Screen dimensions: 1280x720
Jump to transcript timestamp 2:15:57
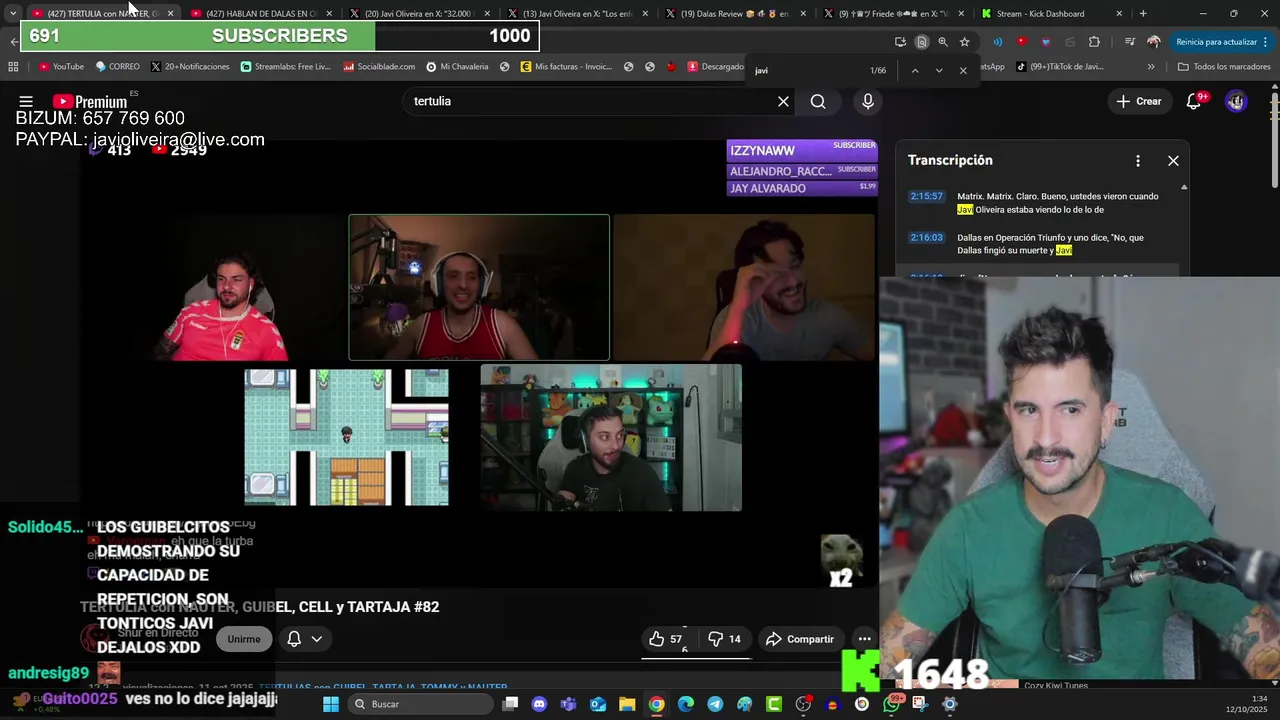[x=926, y=196]
